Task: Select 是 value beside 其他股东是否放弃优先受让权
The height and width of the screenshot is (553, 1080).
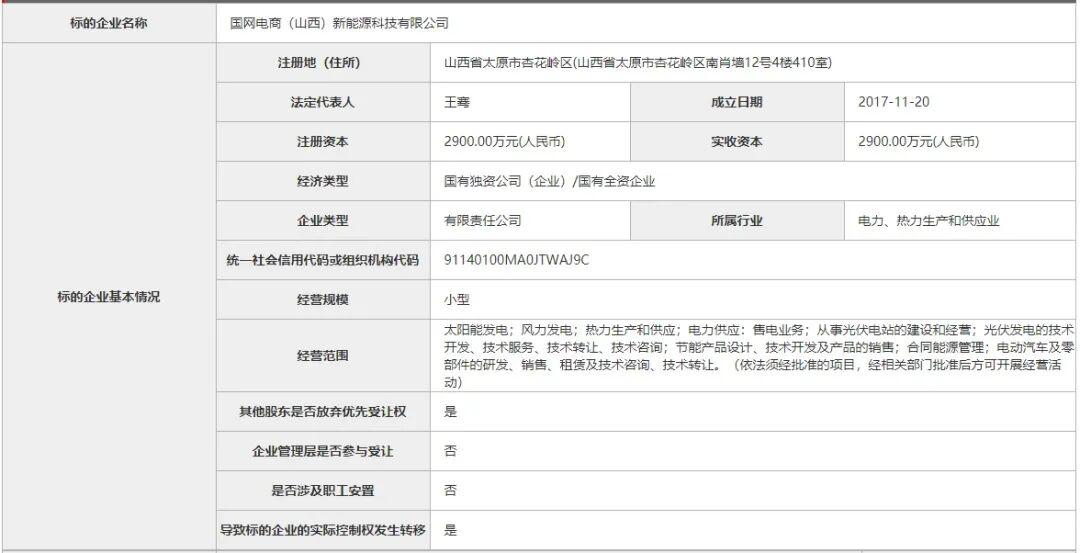Action: click(450, 412)
